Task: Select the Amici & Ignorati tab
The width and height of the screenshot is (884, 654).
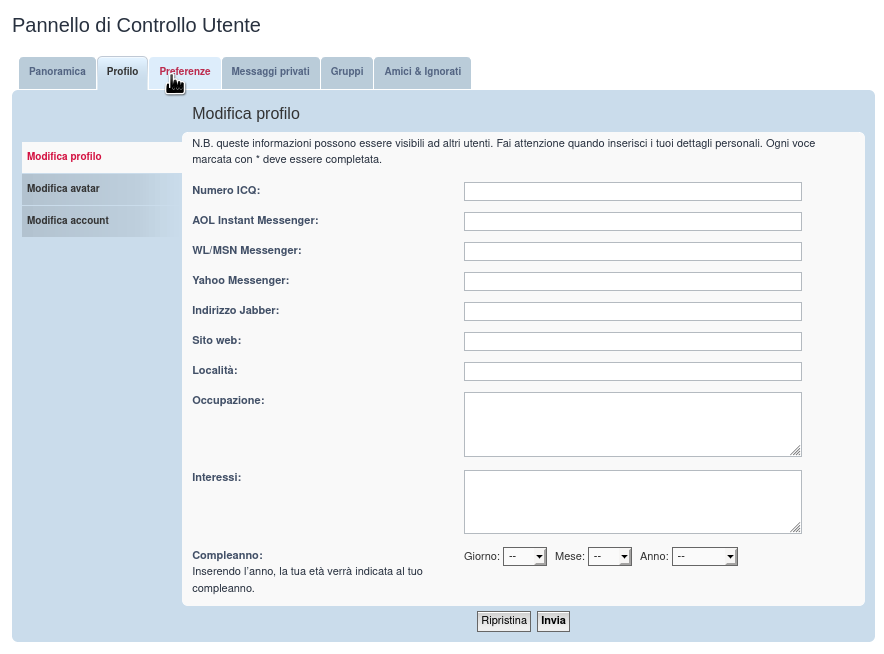Action: pyautogui.click(x=422, y=72)
